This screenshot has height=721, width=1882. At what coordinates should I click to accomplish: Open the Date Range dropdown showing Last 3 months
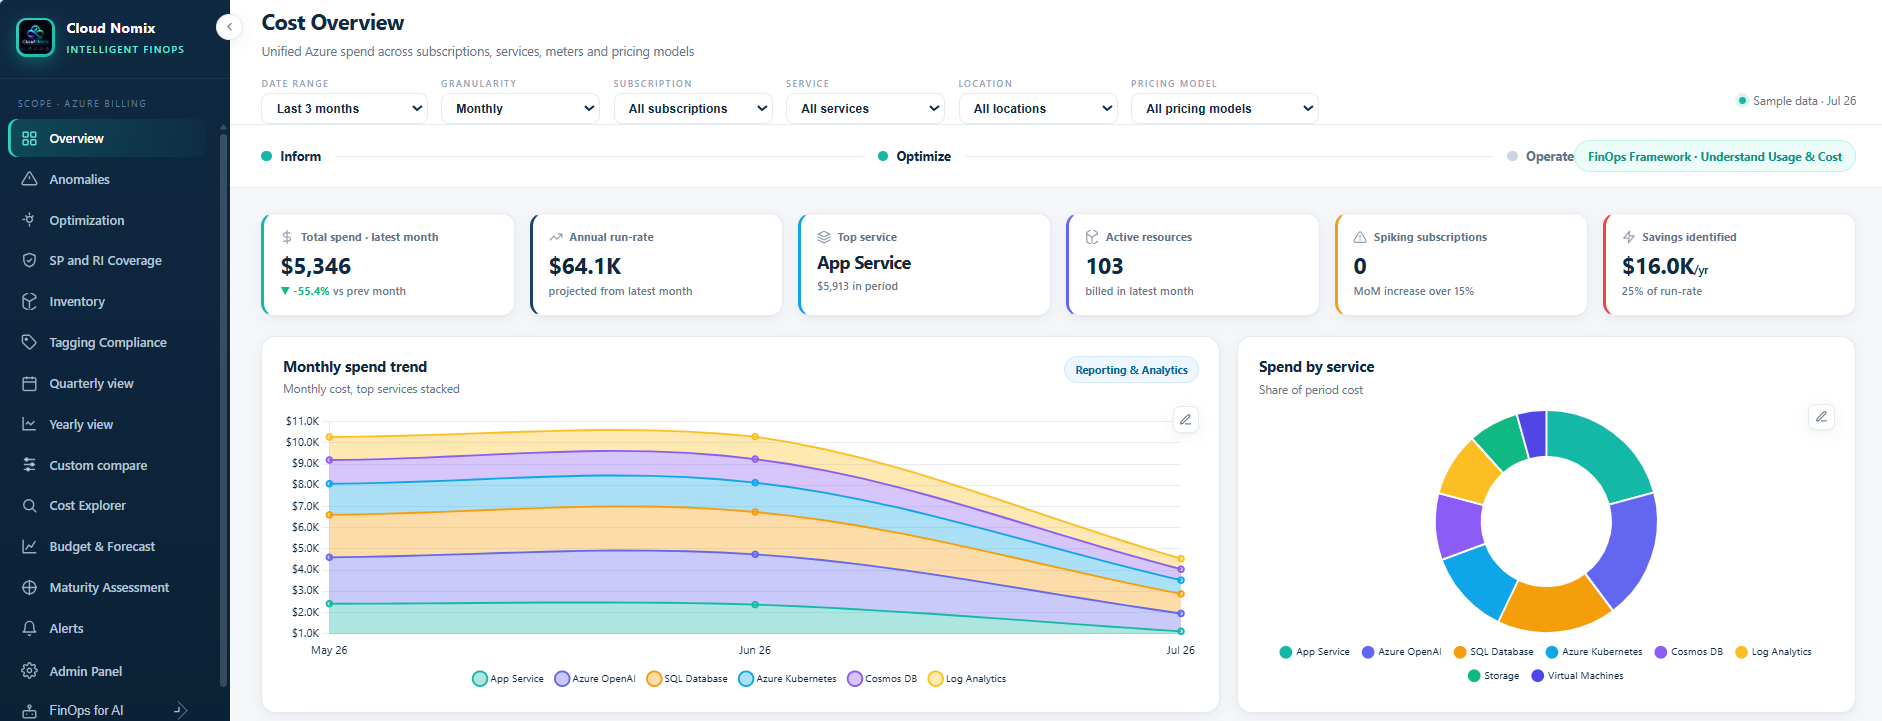tap(344, 108)
